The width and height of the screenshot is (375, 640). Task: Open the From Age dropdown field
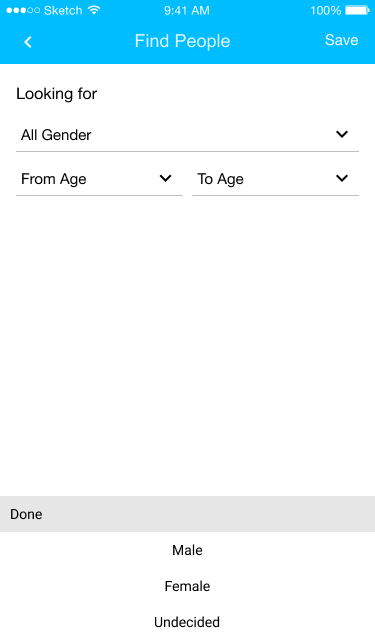pyautogui.click(x=99, y=179)
